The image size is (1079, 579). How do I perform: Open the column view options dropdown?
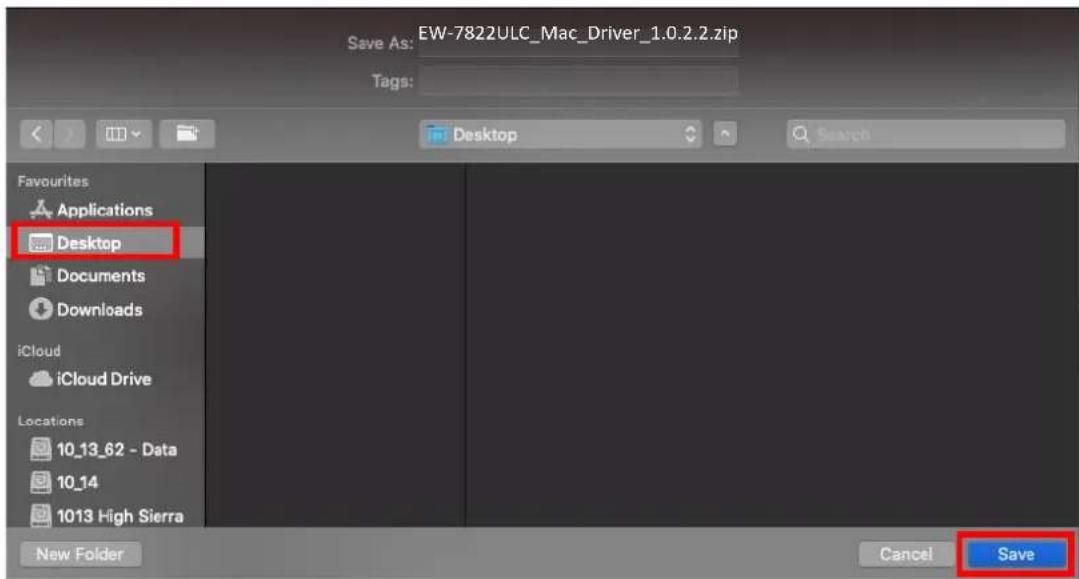[x=124, y=134]
